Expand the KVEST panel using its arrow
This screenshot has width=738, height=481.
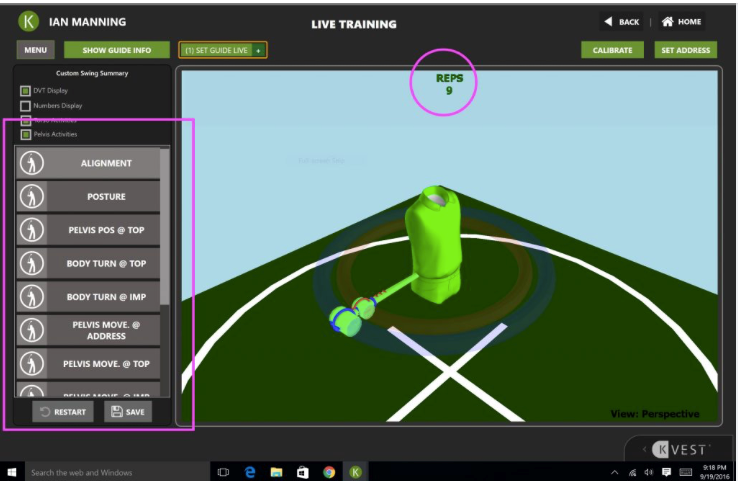tap(644, 451)
